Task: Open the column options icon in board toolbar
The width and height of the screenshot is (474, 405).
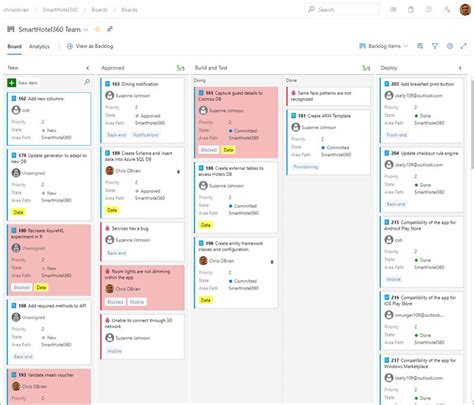Action: 420,46
